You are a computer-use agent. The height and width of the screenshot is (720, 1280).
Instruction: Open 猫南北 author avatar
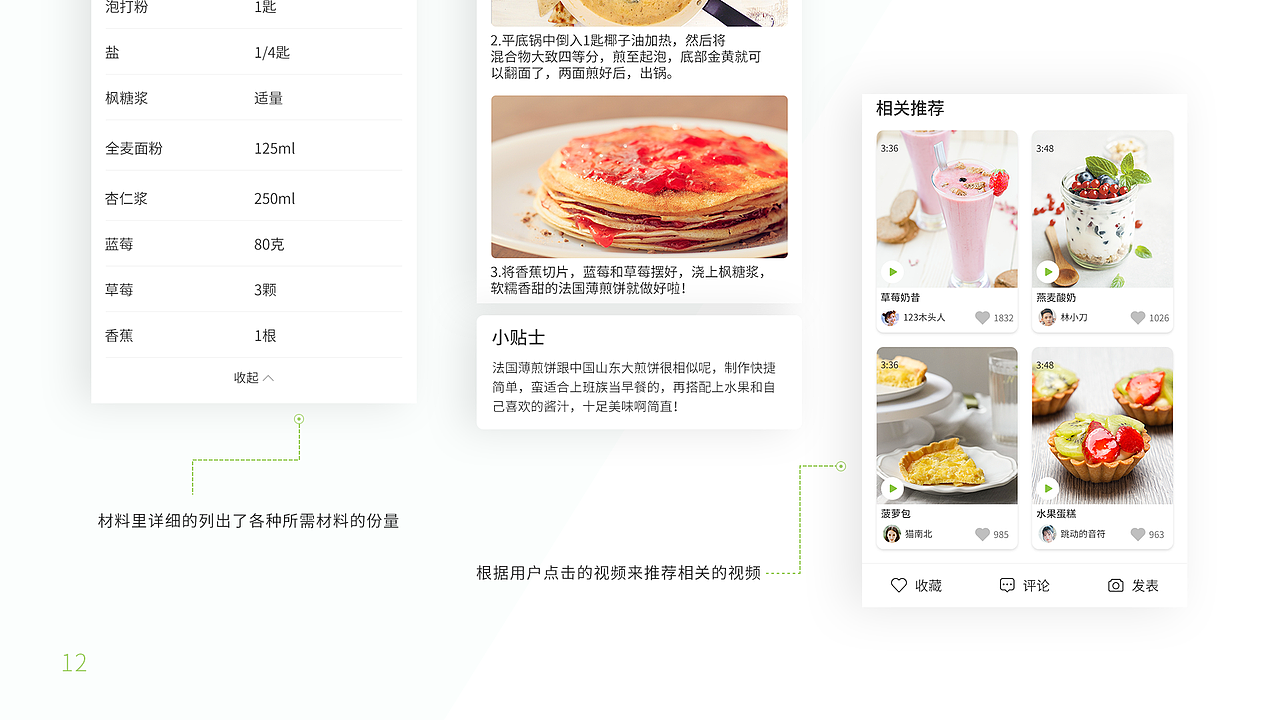(892, 534)
